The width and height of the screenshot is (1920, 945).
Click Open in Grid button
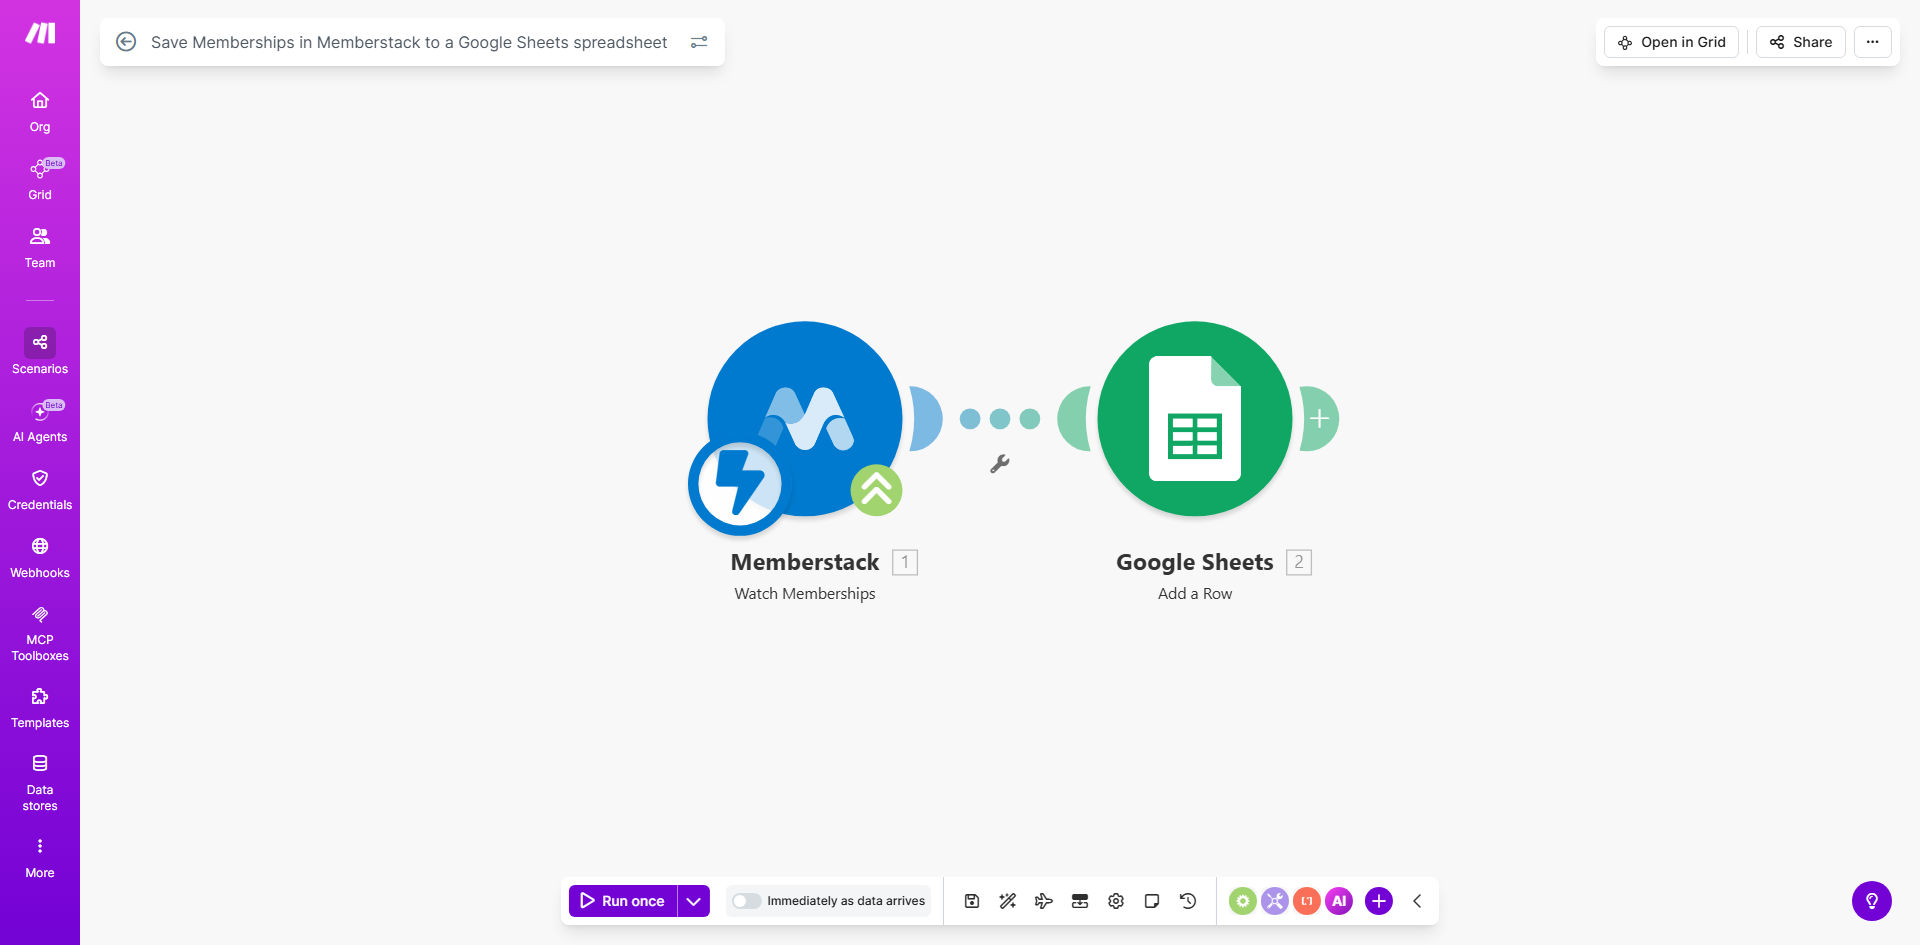click(x=1671, y=42)
